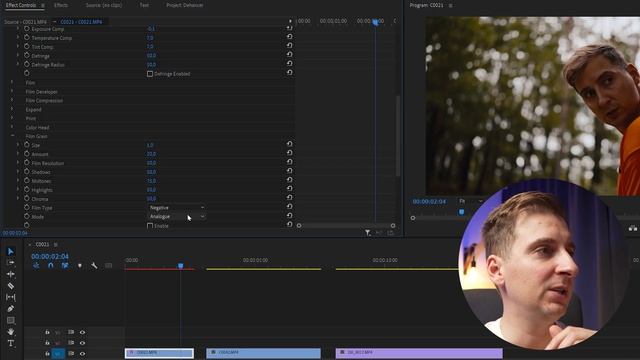Click the Effect Controls mini-timeline playhead
This screenshot has width=640, height=360.
375,22
